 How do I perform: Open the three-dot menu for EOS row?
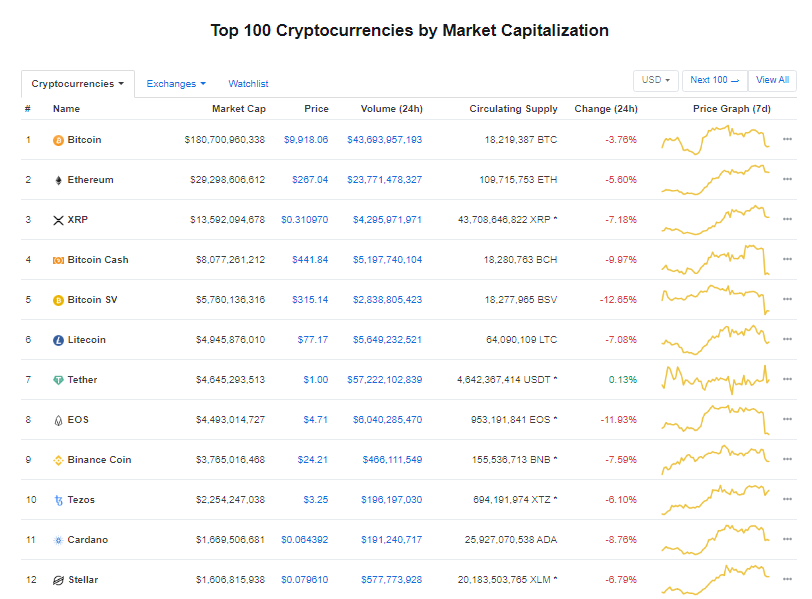(x=787, y=419)
